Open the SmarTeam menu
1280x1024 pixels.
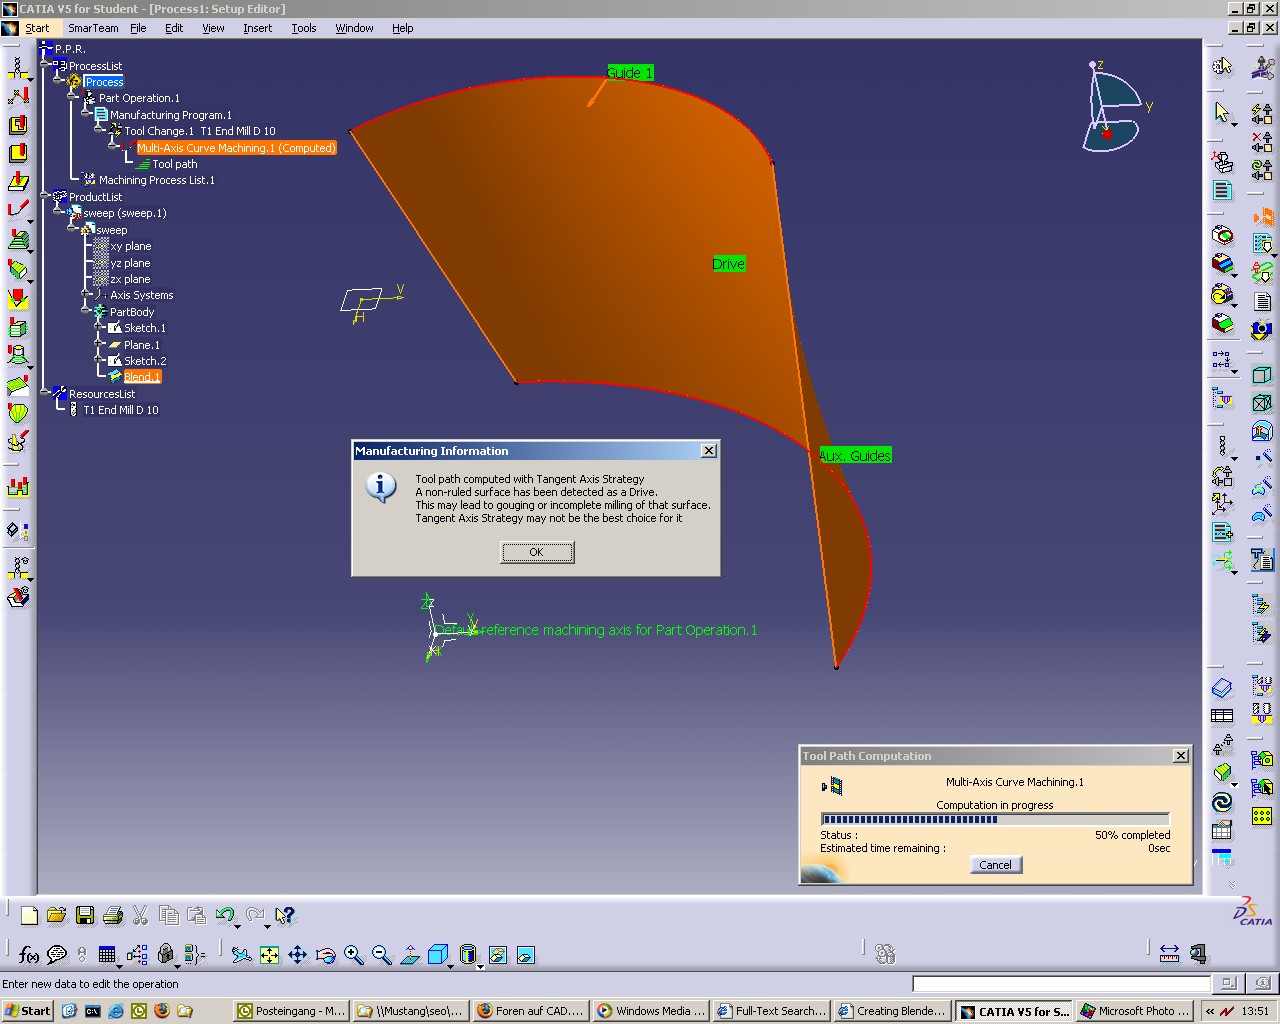[x=93, y=28]
